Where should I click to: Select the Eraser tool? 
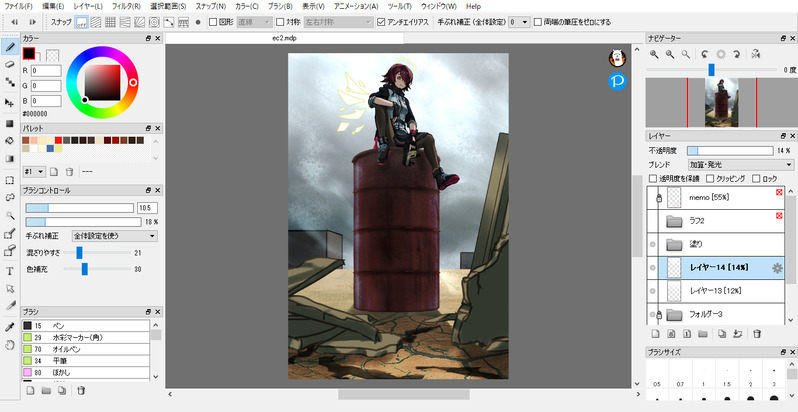click(9, 65)
